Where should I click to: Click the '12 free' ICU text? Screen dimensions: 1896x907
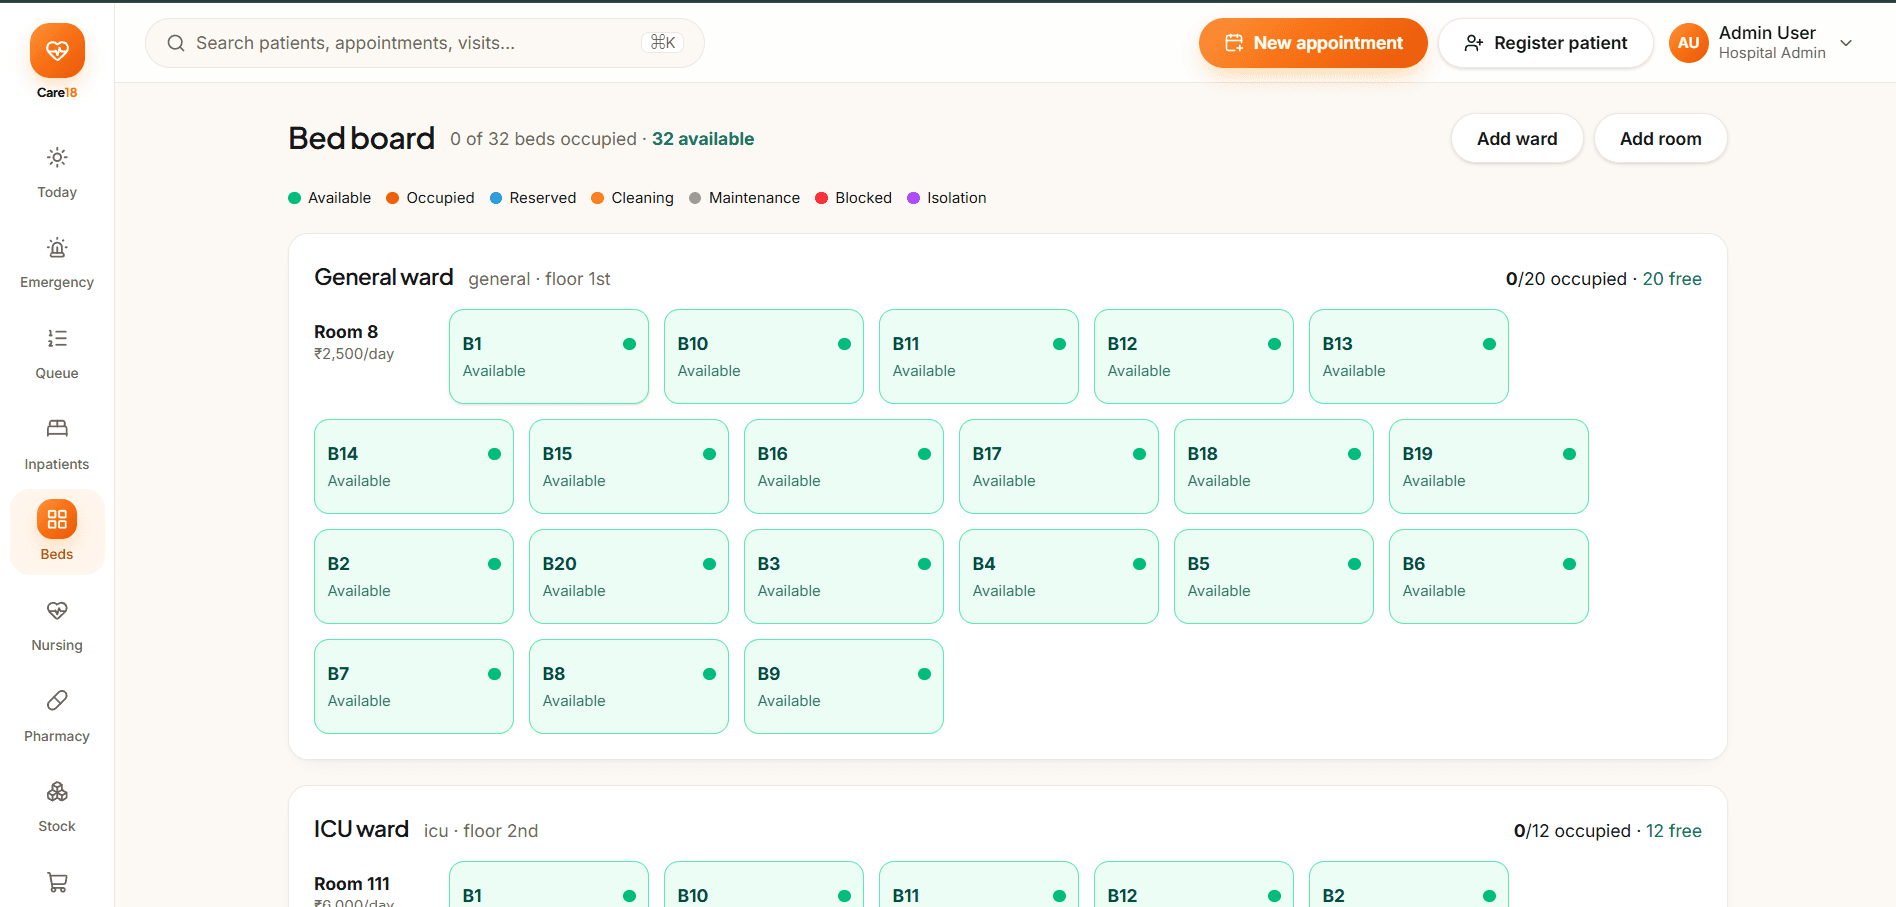(x=1674, y=831)
